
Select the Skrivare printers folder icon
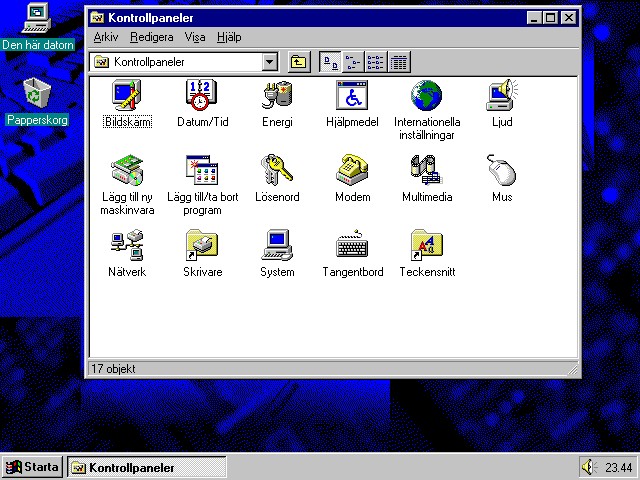click(202, 245)
